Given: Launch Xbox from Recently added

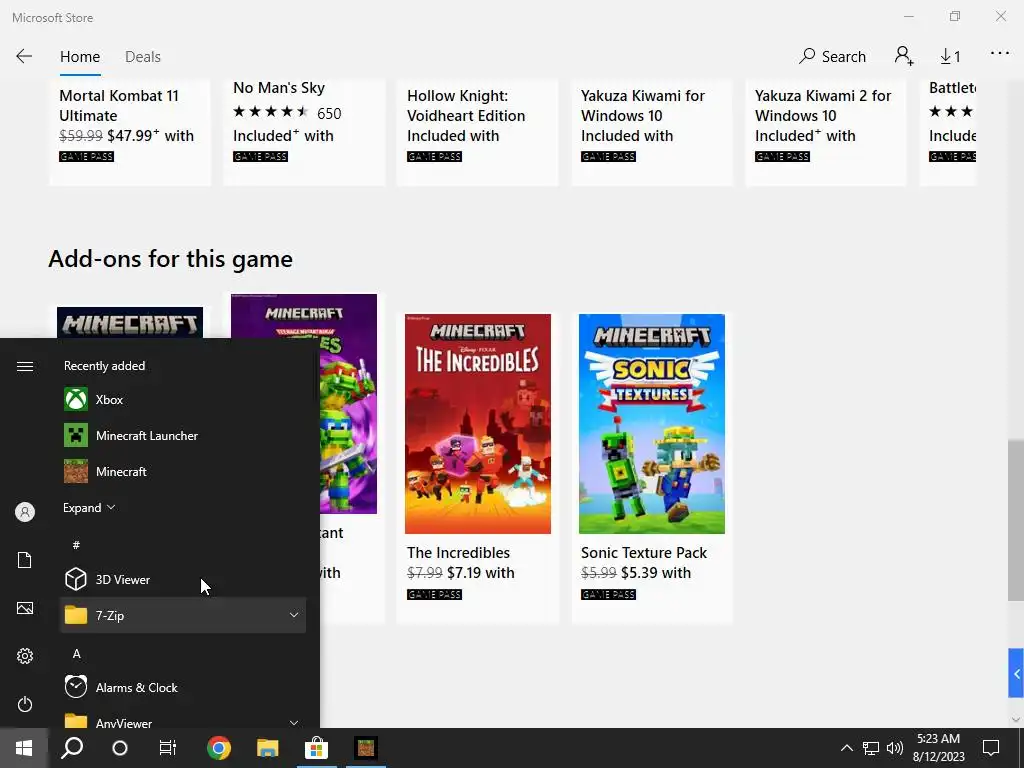Looking at the screenshot, I should [183, 400].
